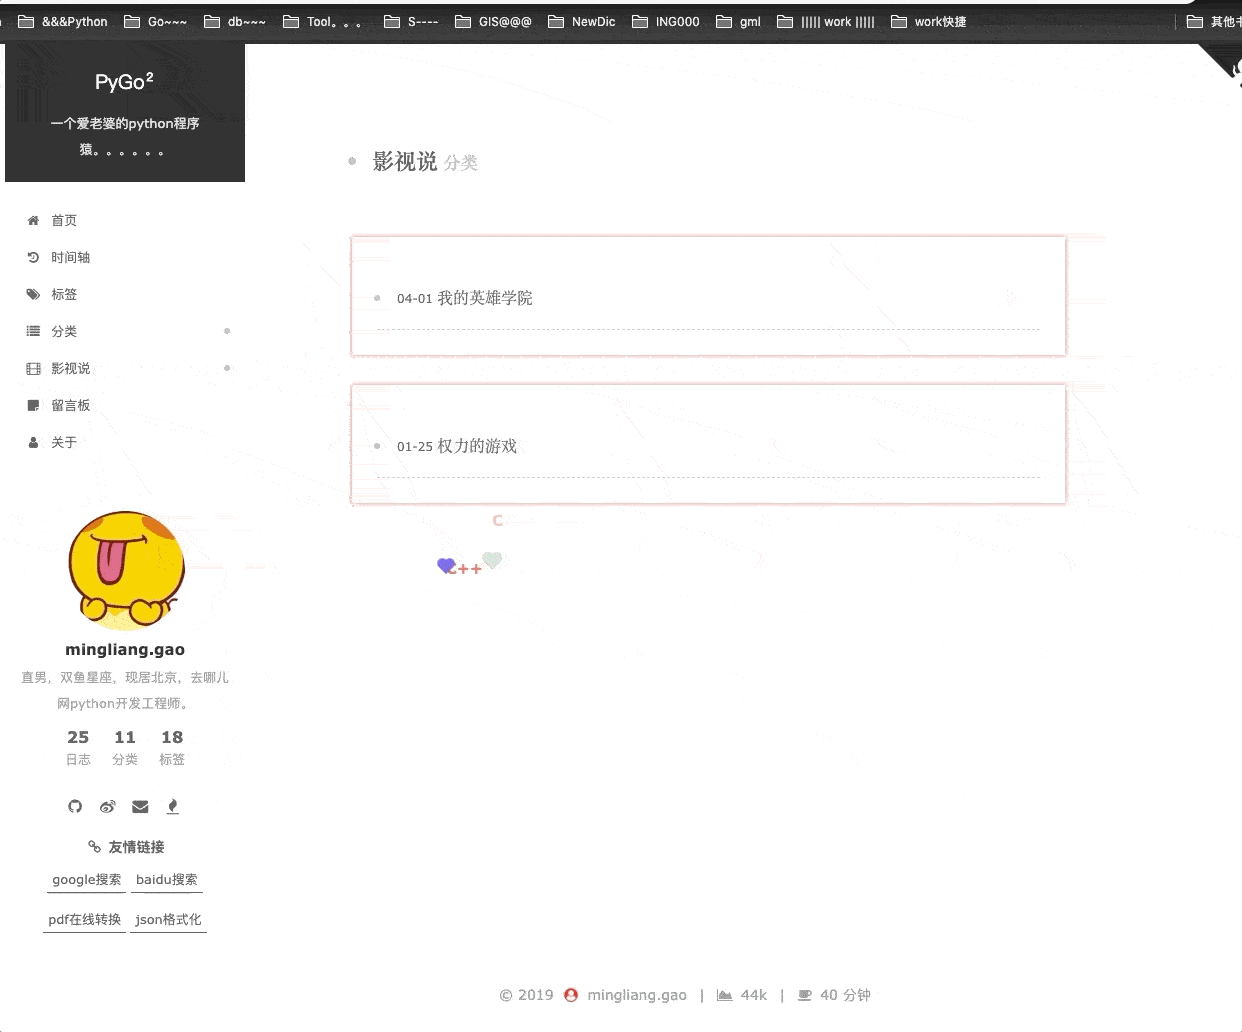
Task: Click the tags icon beside 标签
Action: pos(33,294)
